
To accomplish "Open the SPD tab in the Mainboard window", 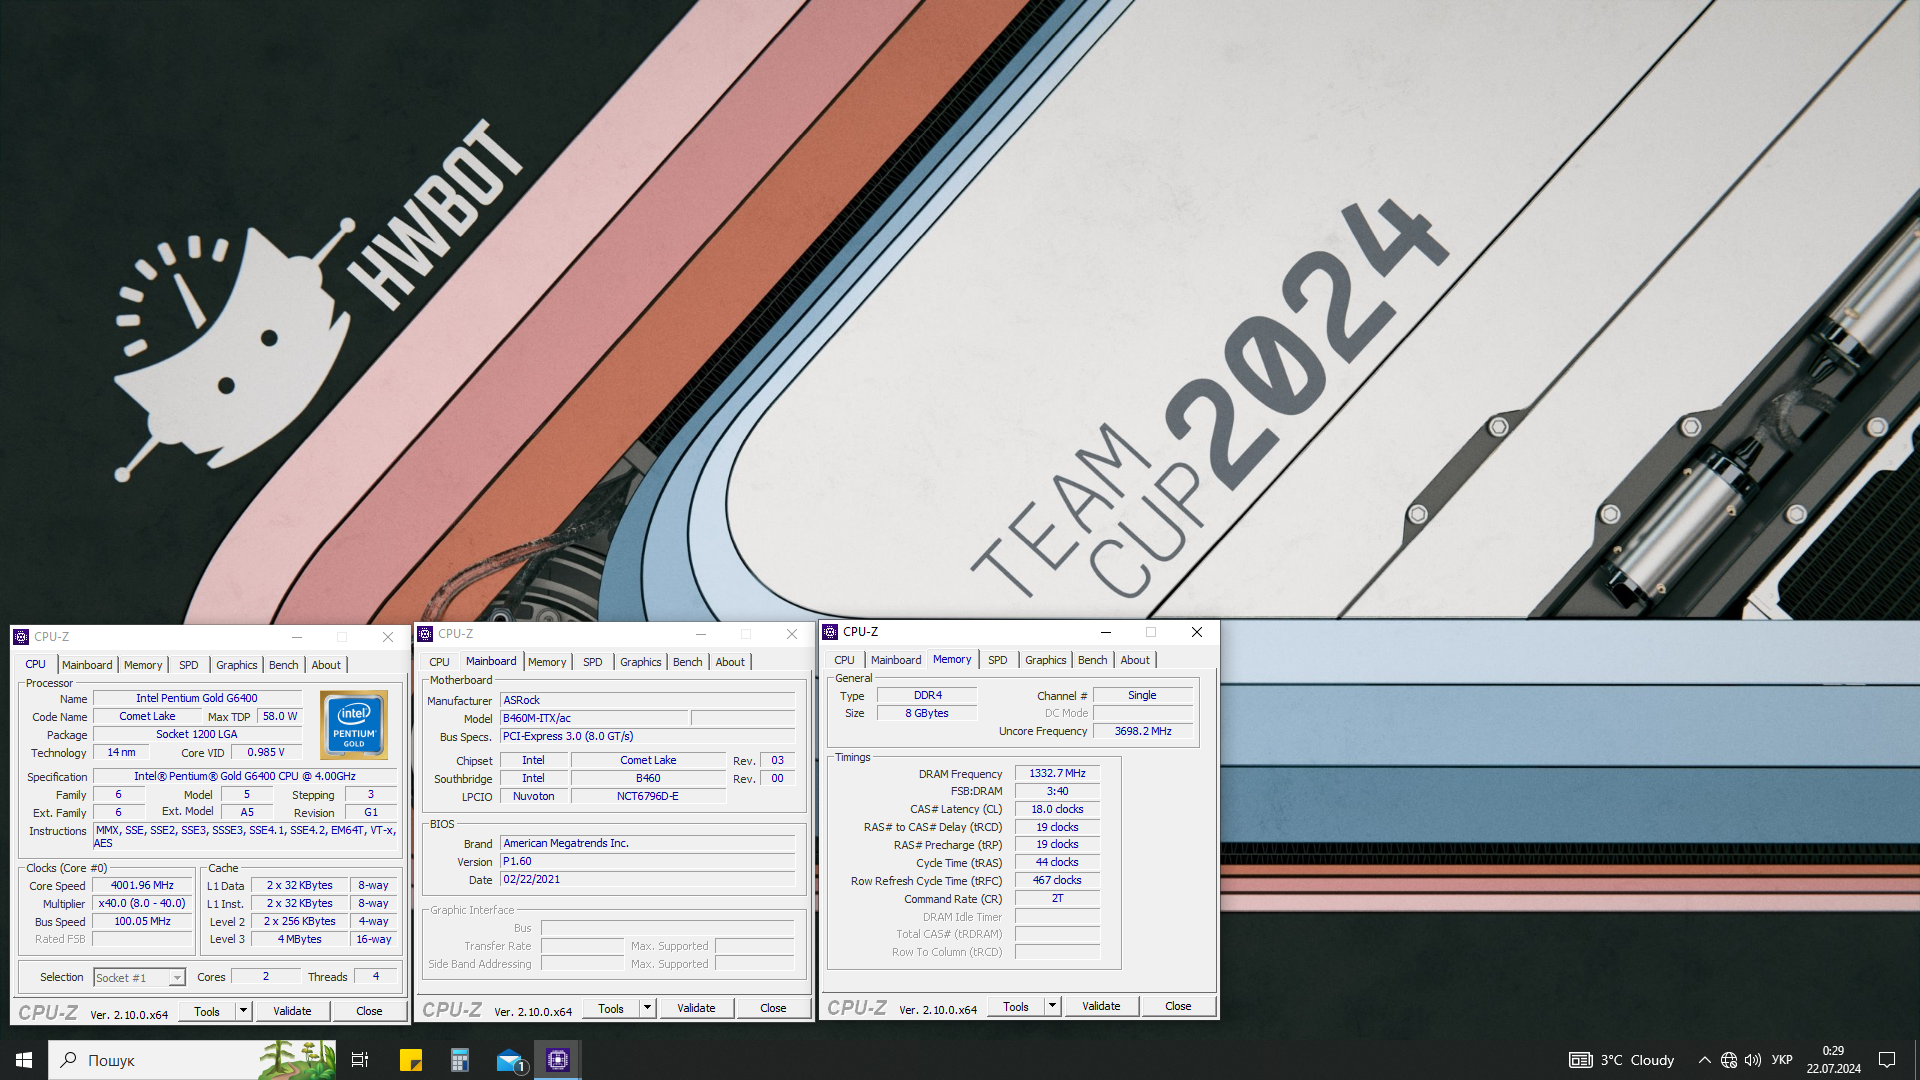I will coord(593,662).
